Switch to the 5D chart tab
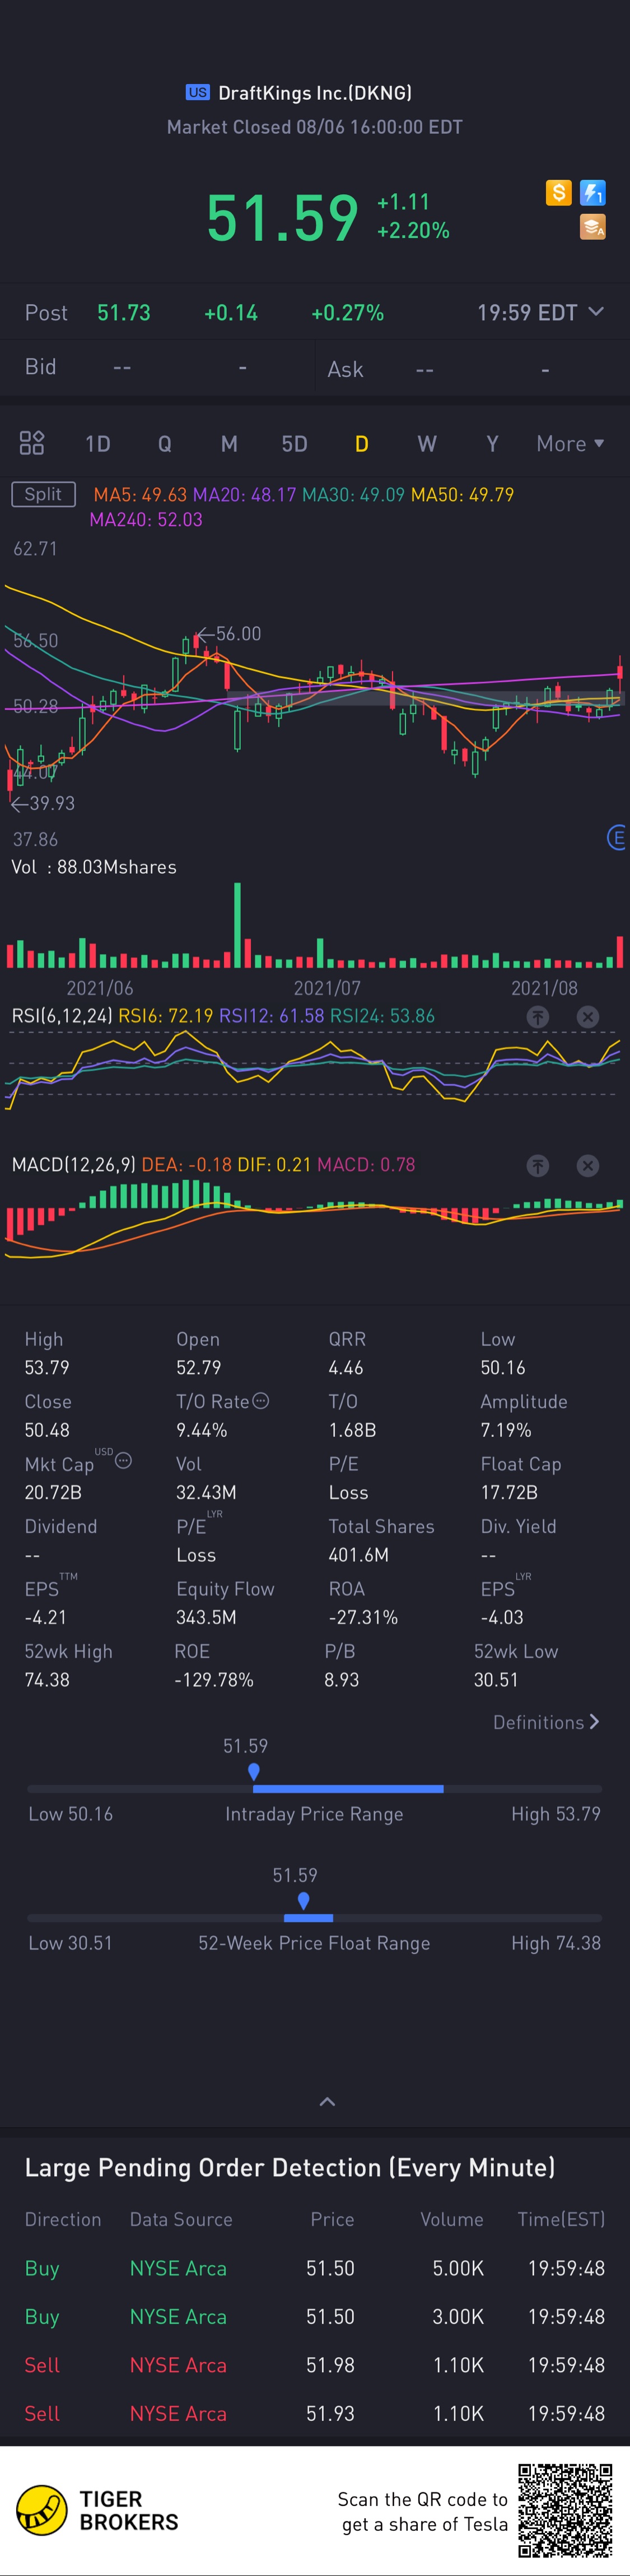Viewport: 630px width, 2576px height. 294,444
